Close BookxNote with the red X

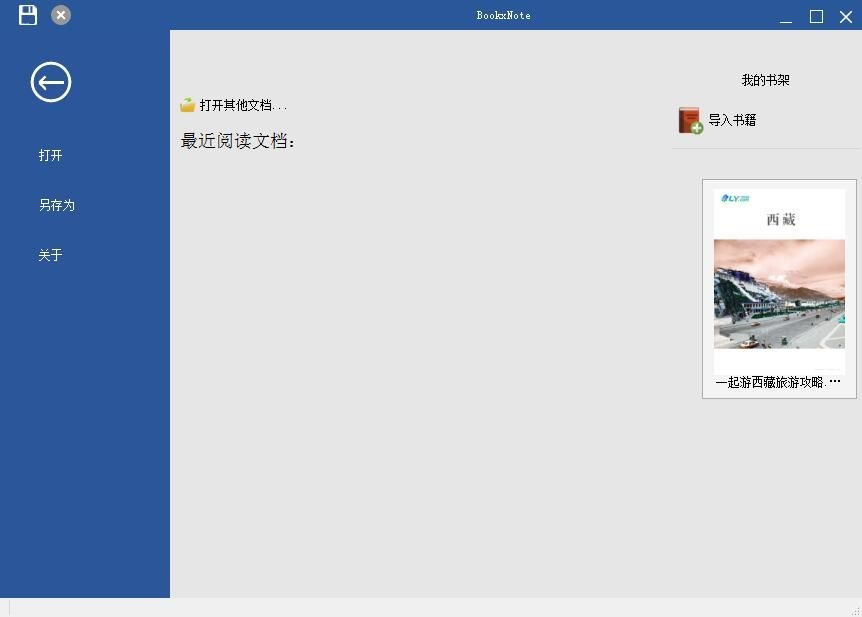point(848,16)
